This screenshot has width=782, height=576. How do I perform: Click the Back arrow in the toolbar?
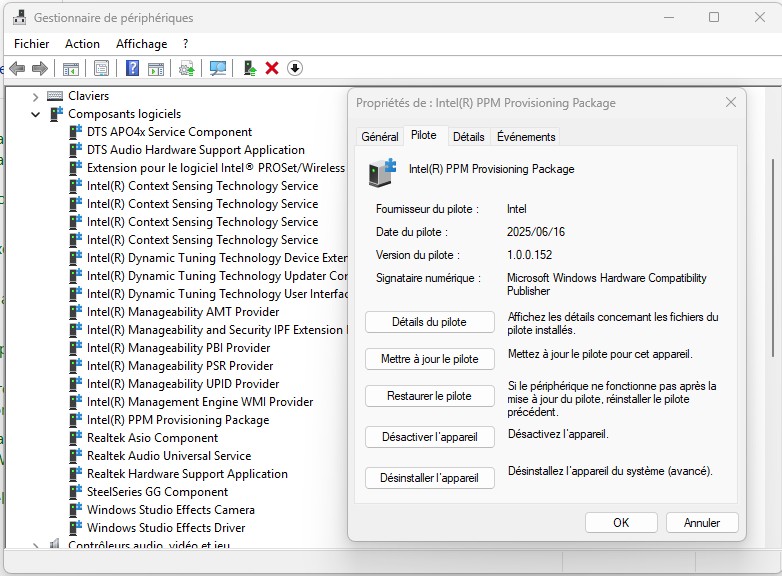click(x=17, y=68)
